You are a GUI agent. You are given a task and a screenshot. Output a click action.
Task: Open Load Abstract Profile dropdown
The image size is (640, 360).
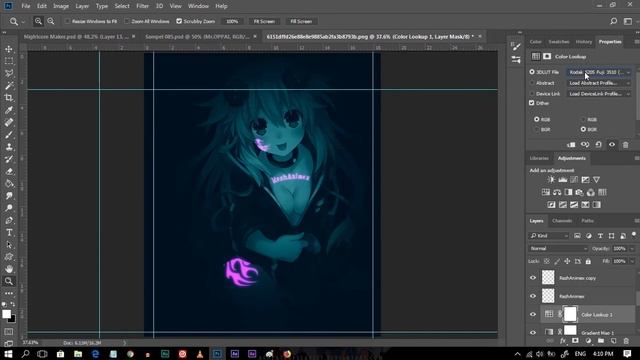coord(599,83)
